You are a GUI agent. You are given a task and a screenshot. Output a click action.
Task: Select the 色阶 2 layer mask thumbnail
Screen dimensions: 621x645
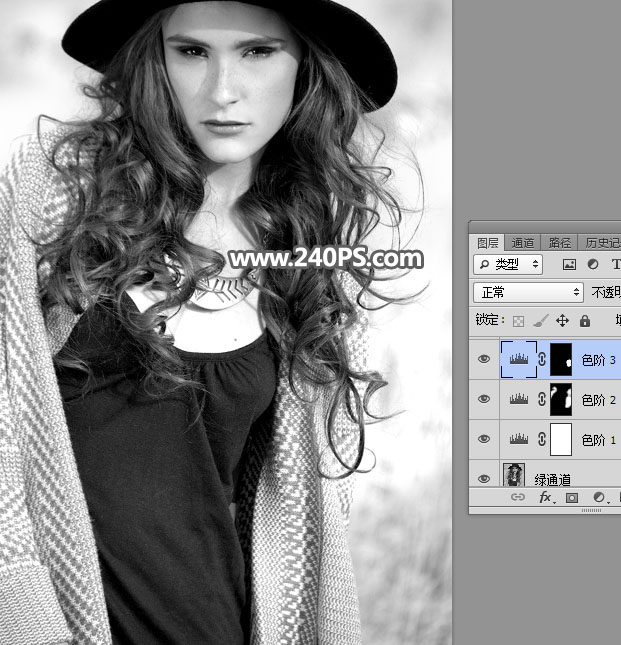pos(561,399)
